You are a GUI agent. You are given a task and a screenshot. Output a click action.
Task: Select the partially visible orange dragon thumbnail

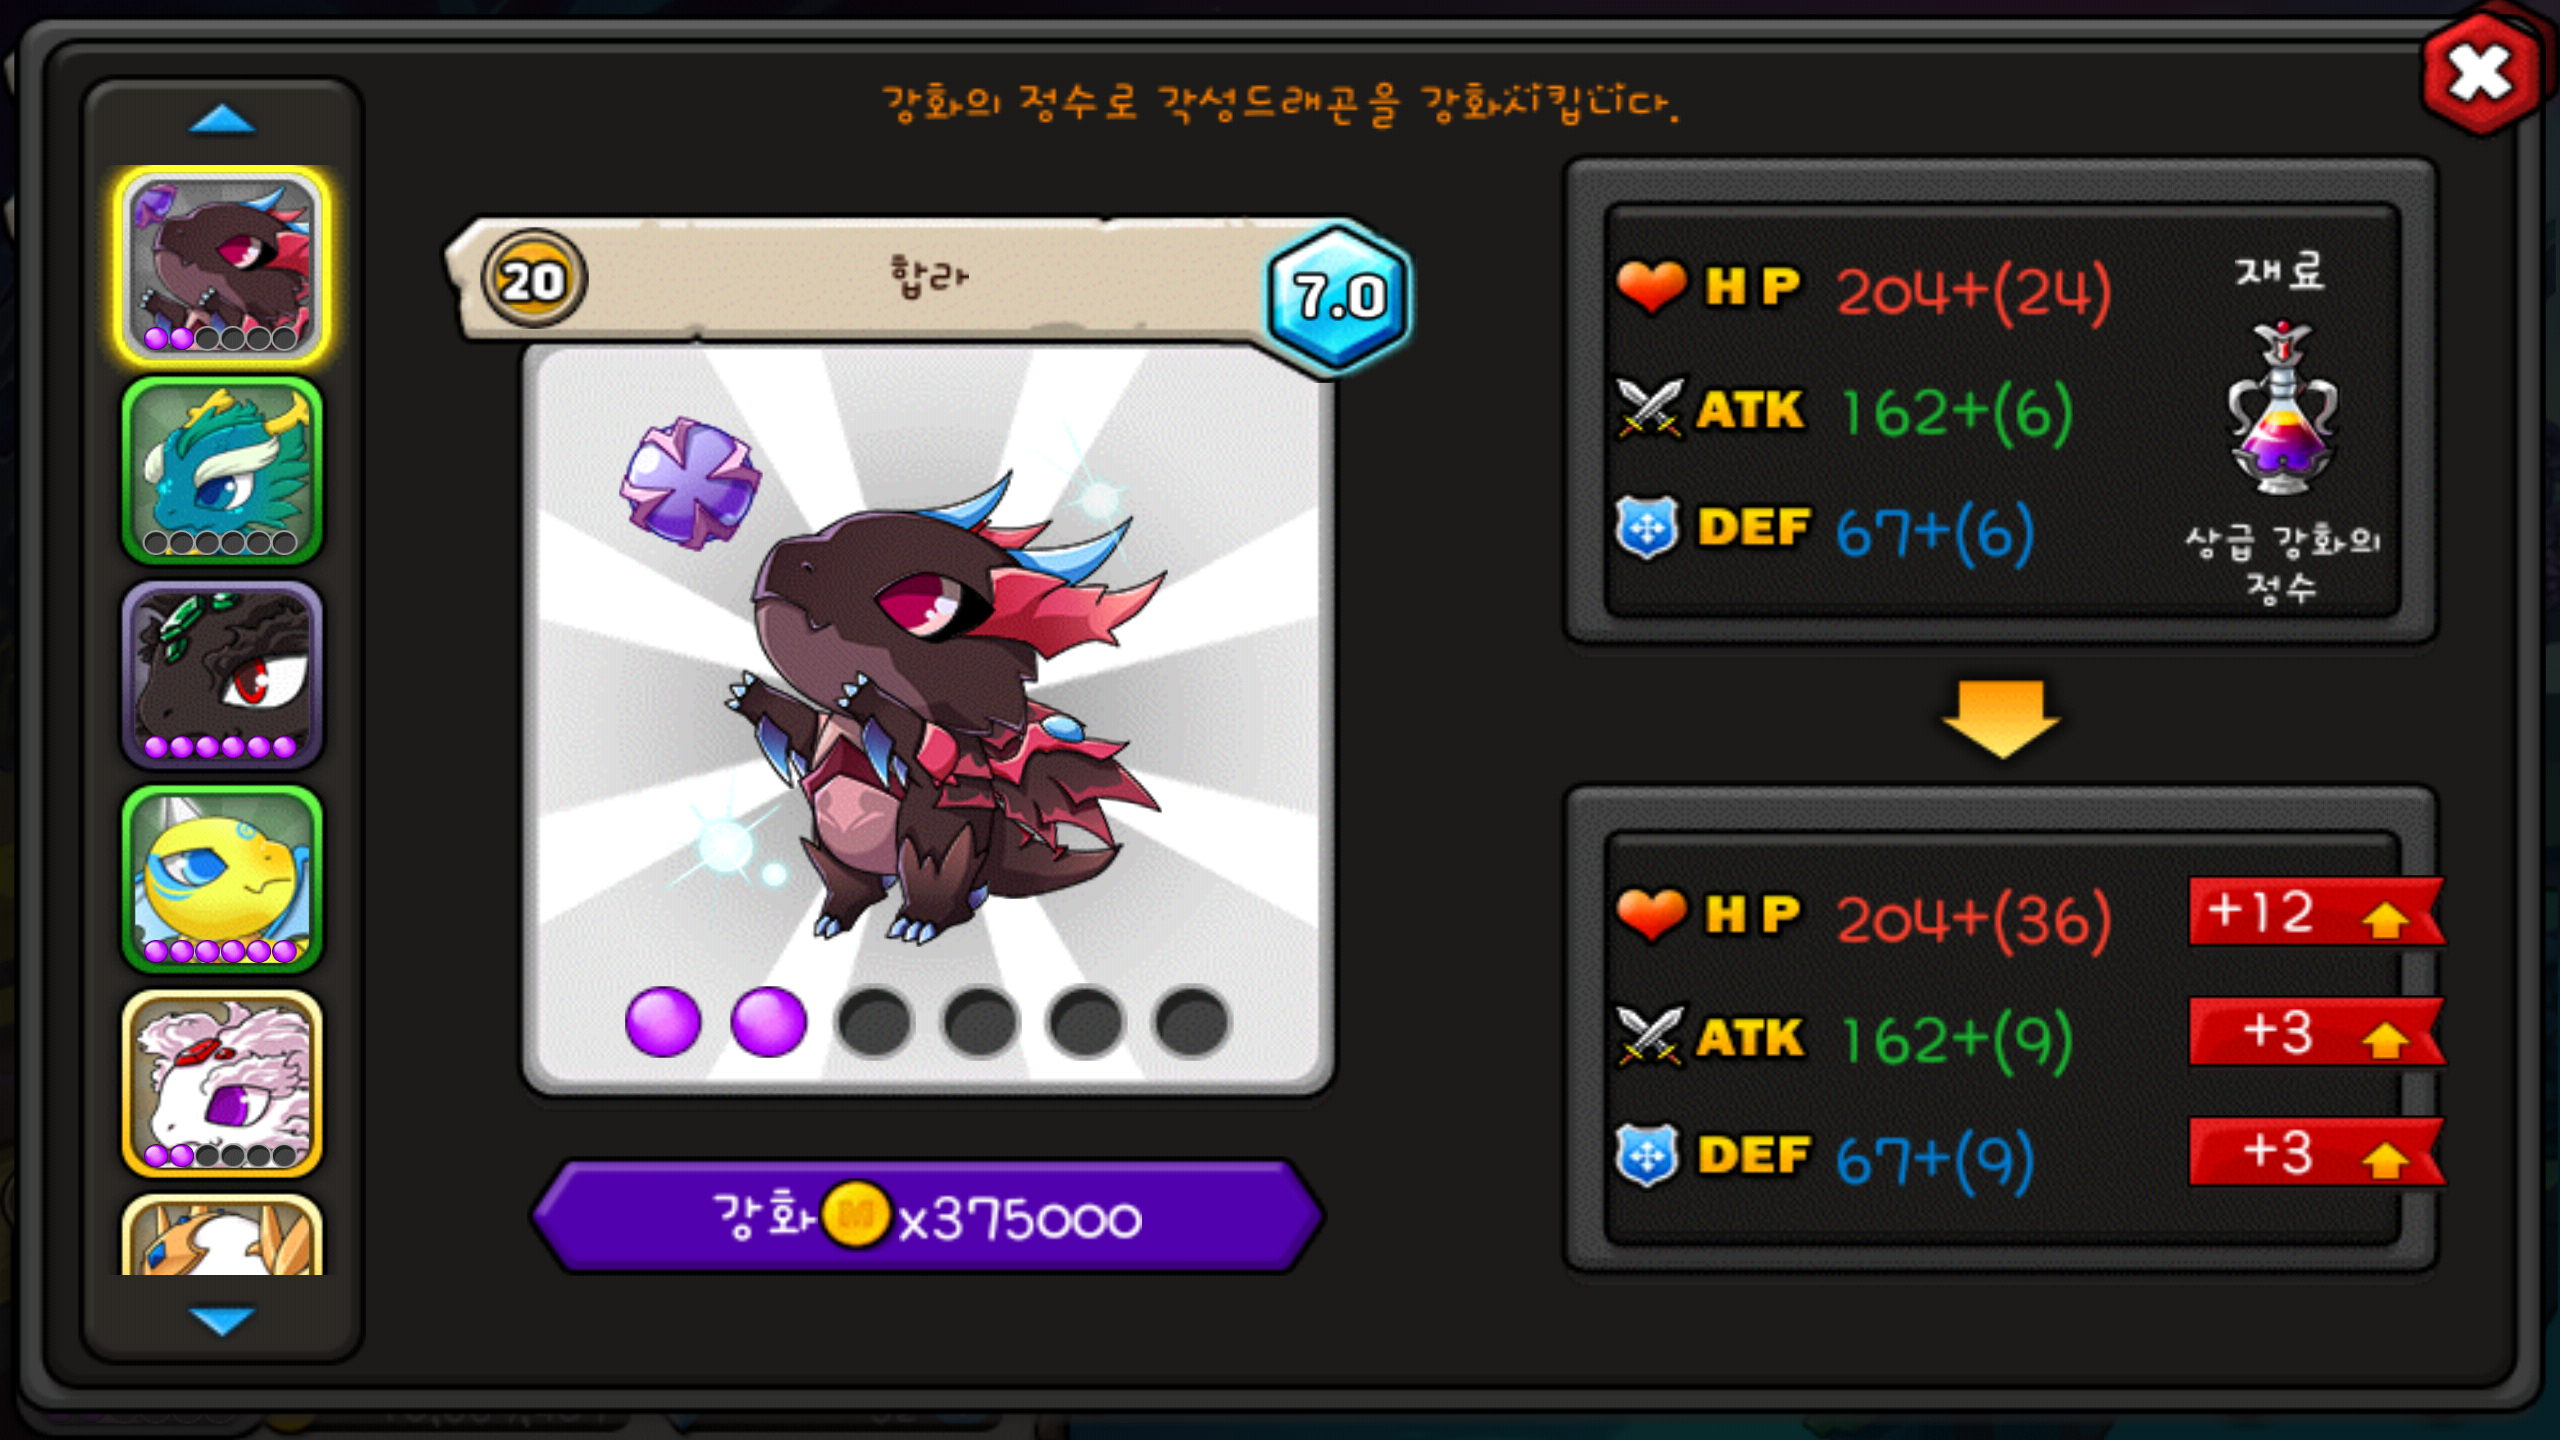tap(222, 1236)
